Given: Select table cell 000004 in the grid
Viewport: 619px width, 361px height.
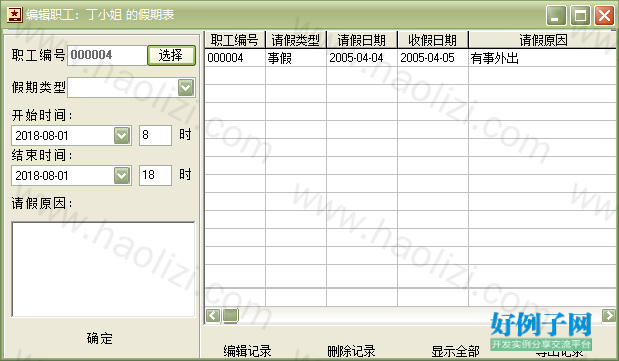Looking at the screenshot, I should tap(235, 58).
